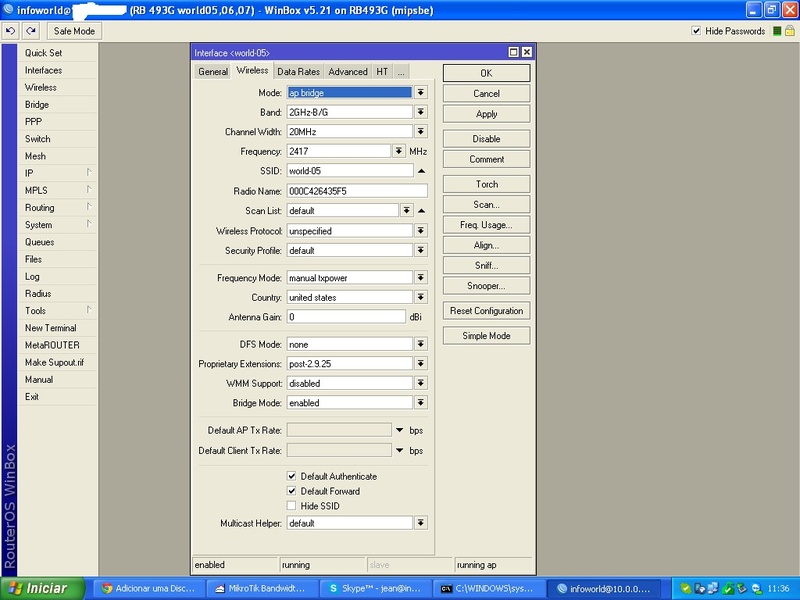800x600 pixels.
Task: Toggle the Hide Passwords checkbox
Action: click(x=696, y=31)
